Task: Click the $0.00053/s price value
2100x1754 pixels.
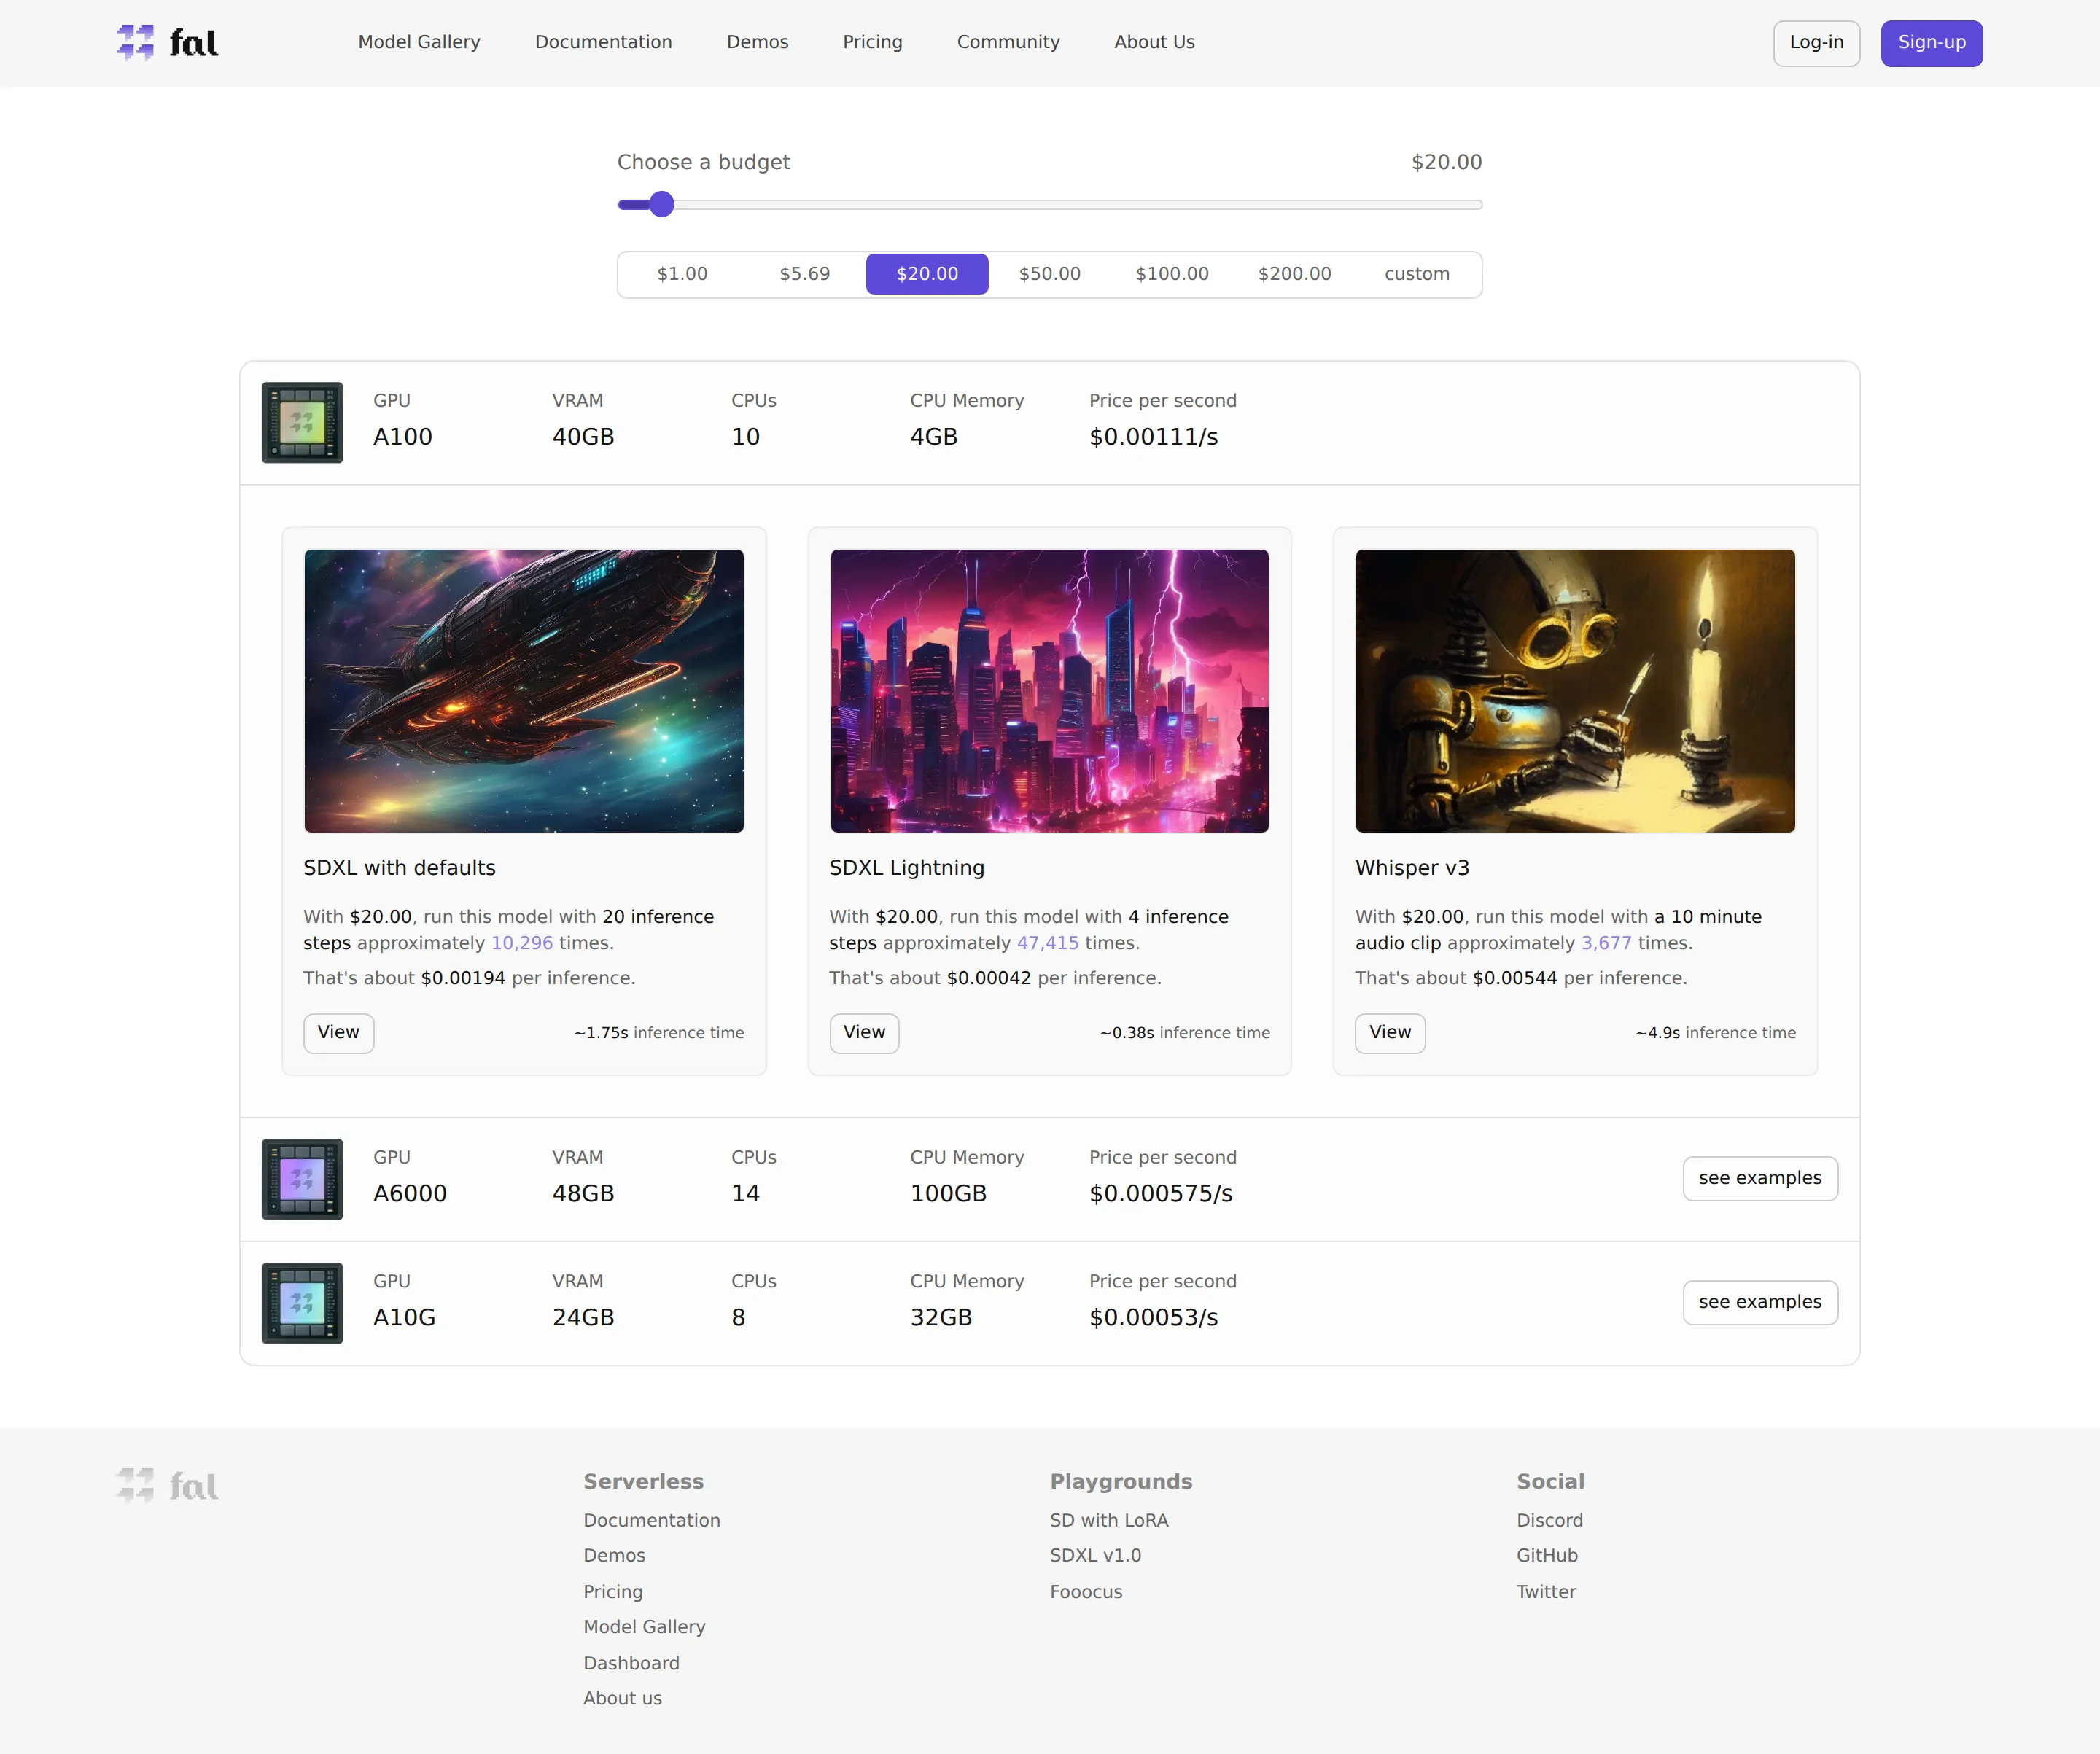Action: [1153, 1318]
